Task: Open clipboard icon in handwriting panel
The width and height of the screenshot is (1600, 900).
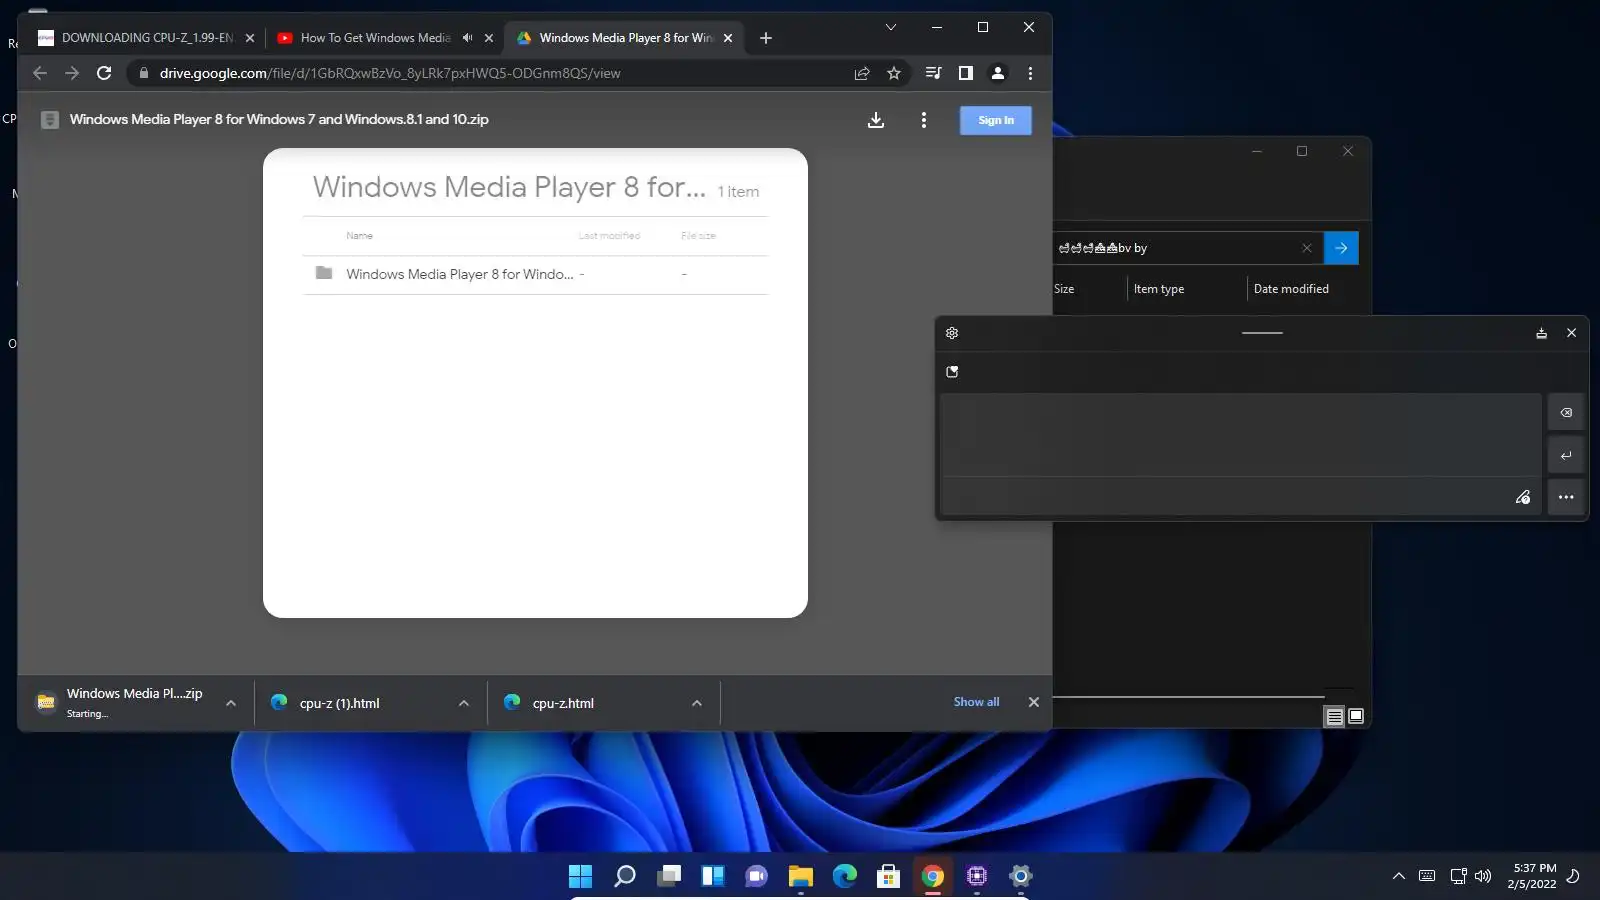Action: [952, 372]
